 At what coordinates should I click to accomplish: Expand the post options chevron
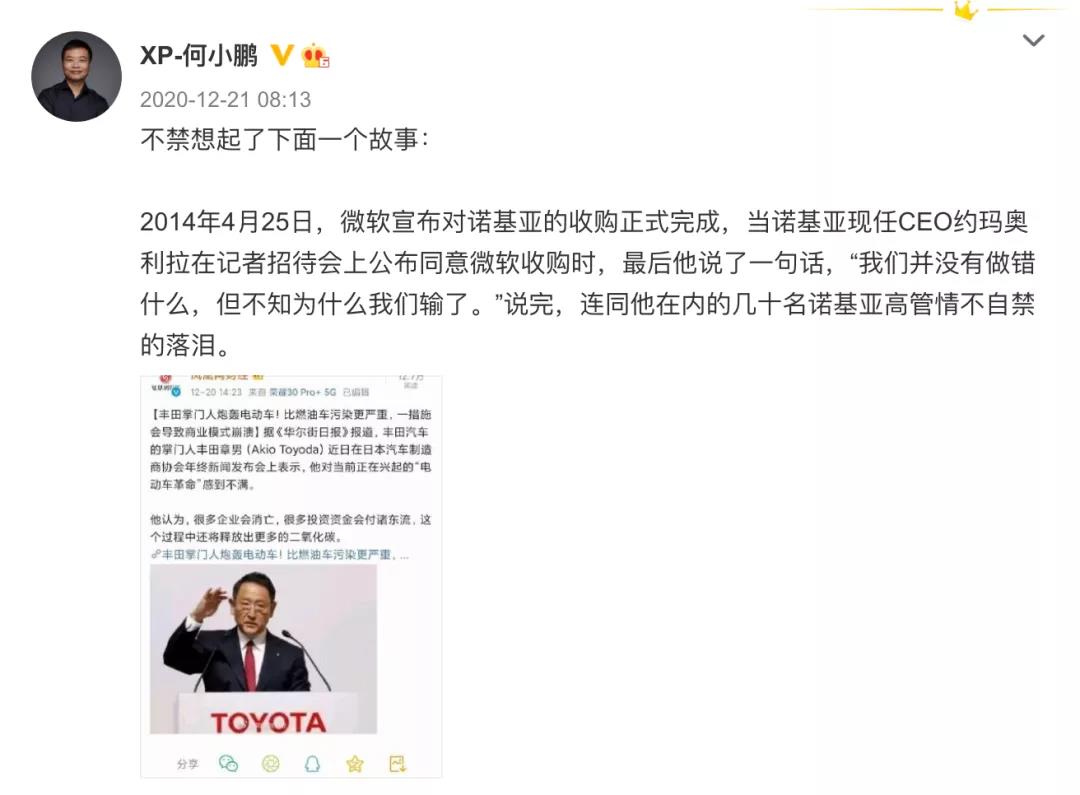coord(1033,41)
